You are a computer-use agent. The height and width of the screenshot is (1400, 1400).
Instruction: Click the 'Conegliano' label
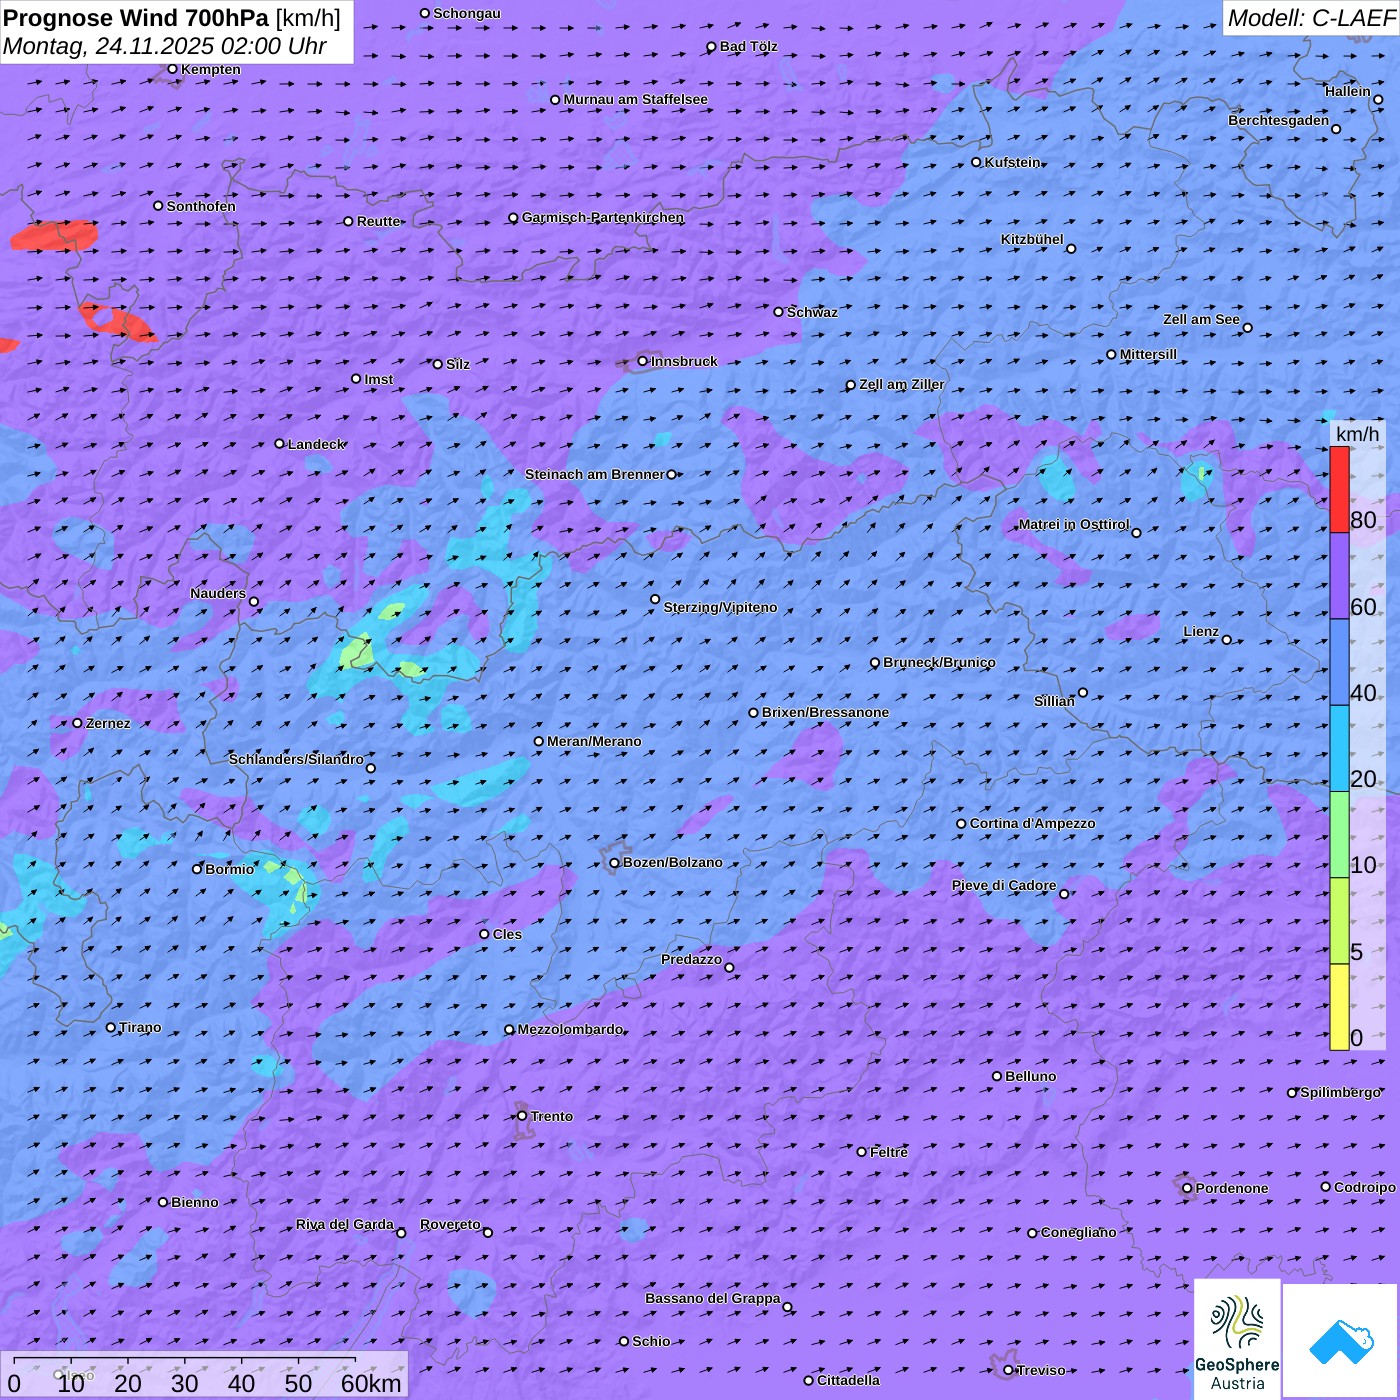pyautogui.click(x=1078, y=1232)
